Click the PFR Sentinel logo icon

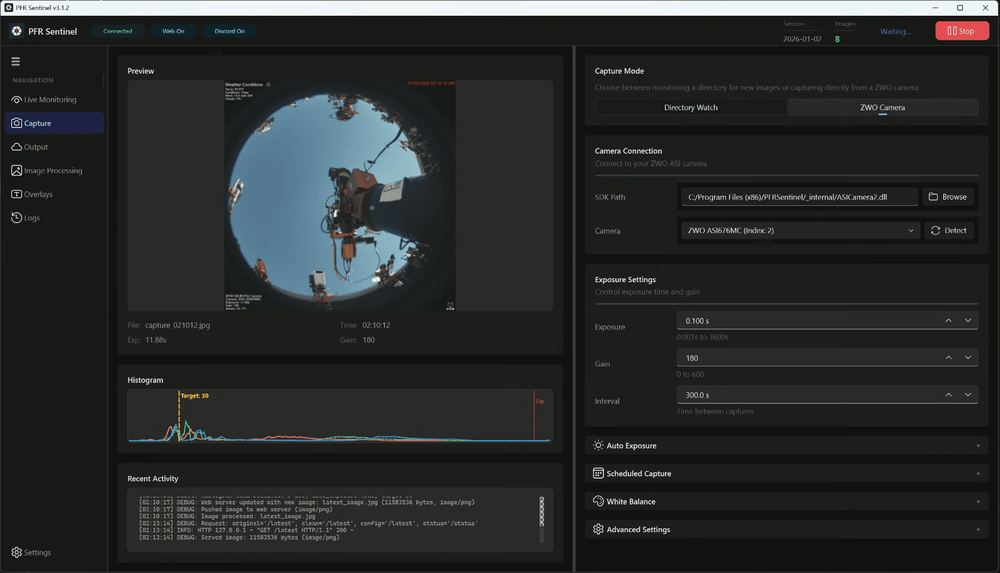pos(17,31)
